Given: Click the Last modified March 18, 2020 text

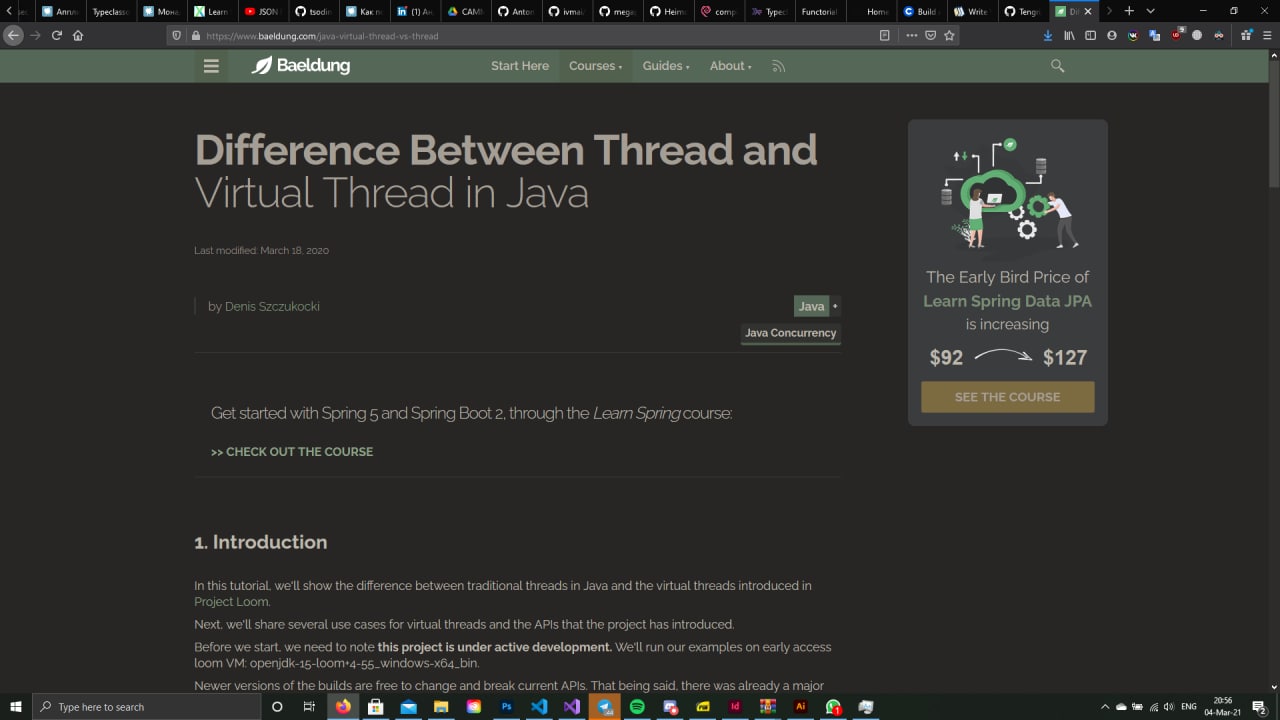Looking at the screenshot, I should click(261, 250).
